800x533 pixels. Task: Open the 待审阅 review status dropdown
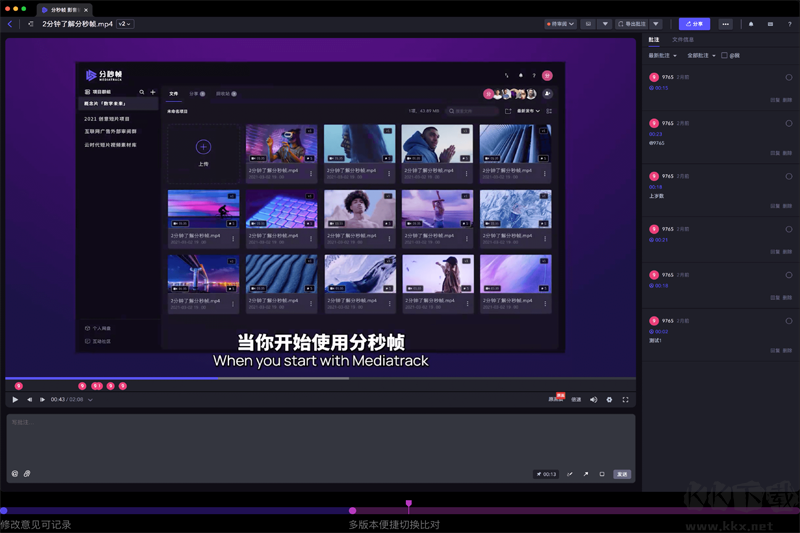point(561,24)
